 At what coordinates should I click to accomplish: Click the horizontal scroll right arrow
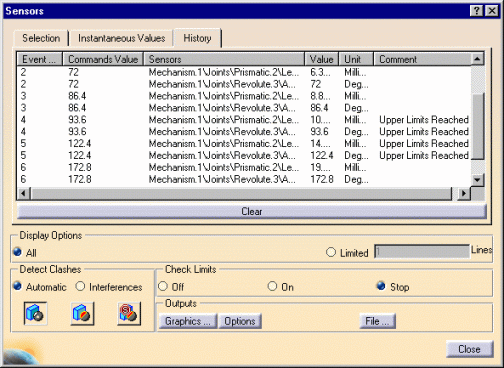[x=464, y=193]
